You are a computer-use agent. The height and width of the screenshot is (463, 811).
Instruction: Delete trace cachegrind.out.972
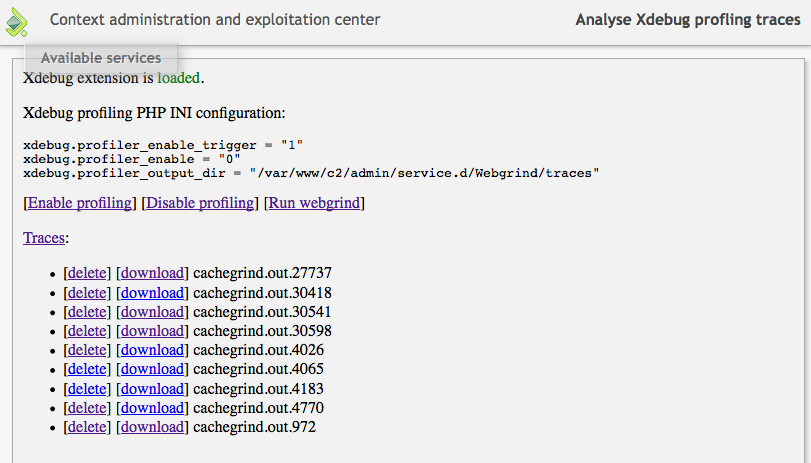click(x=87, y=427)
